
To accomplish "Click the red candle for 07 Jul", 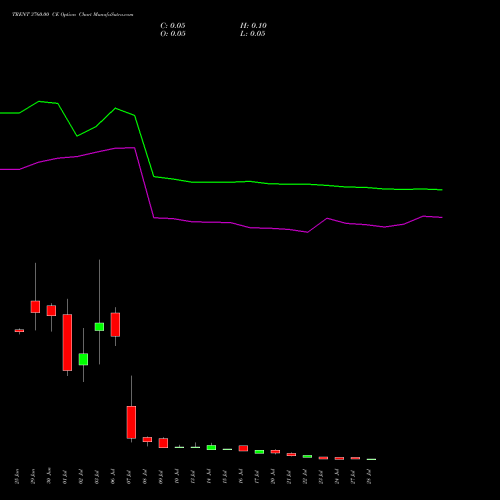I will [131, 422].
